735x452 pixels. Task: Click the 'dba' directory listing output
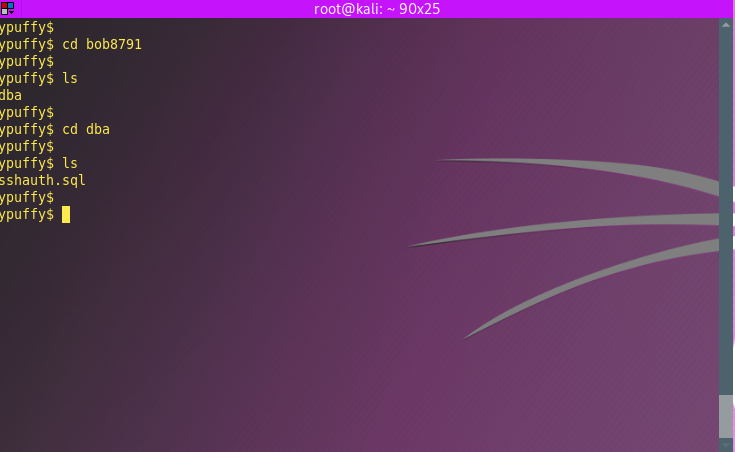(x=11, y=96)
